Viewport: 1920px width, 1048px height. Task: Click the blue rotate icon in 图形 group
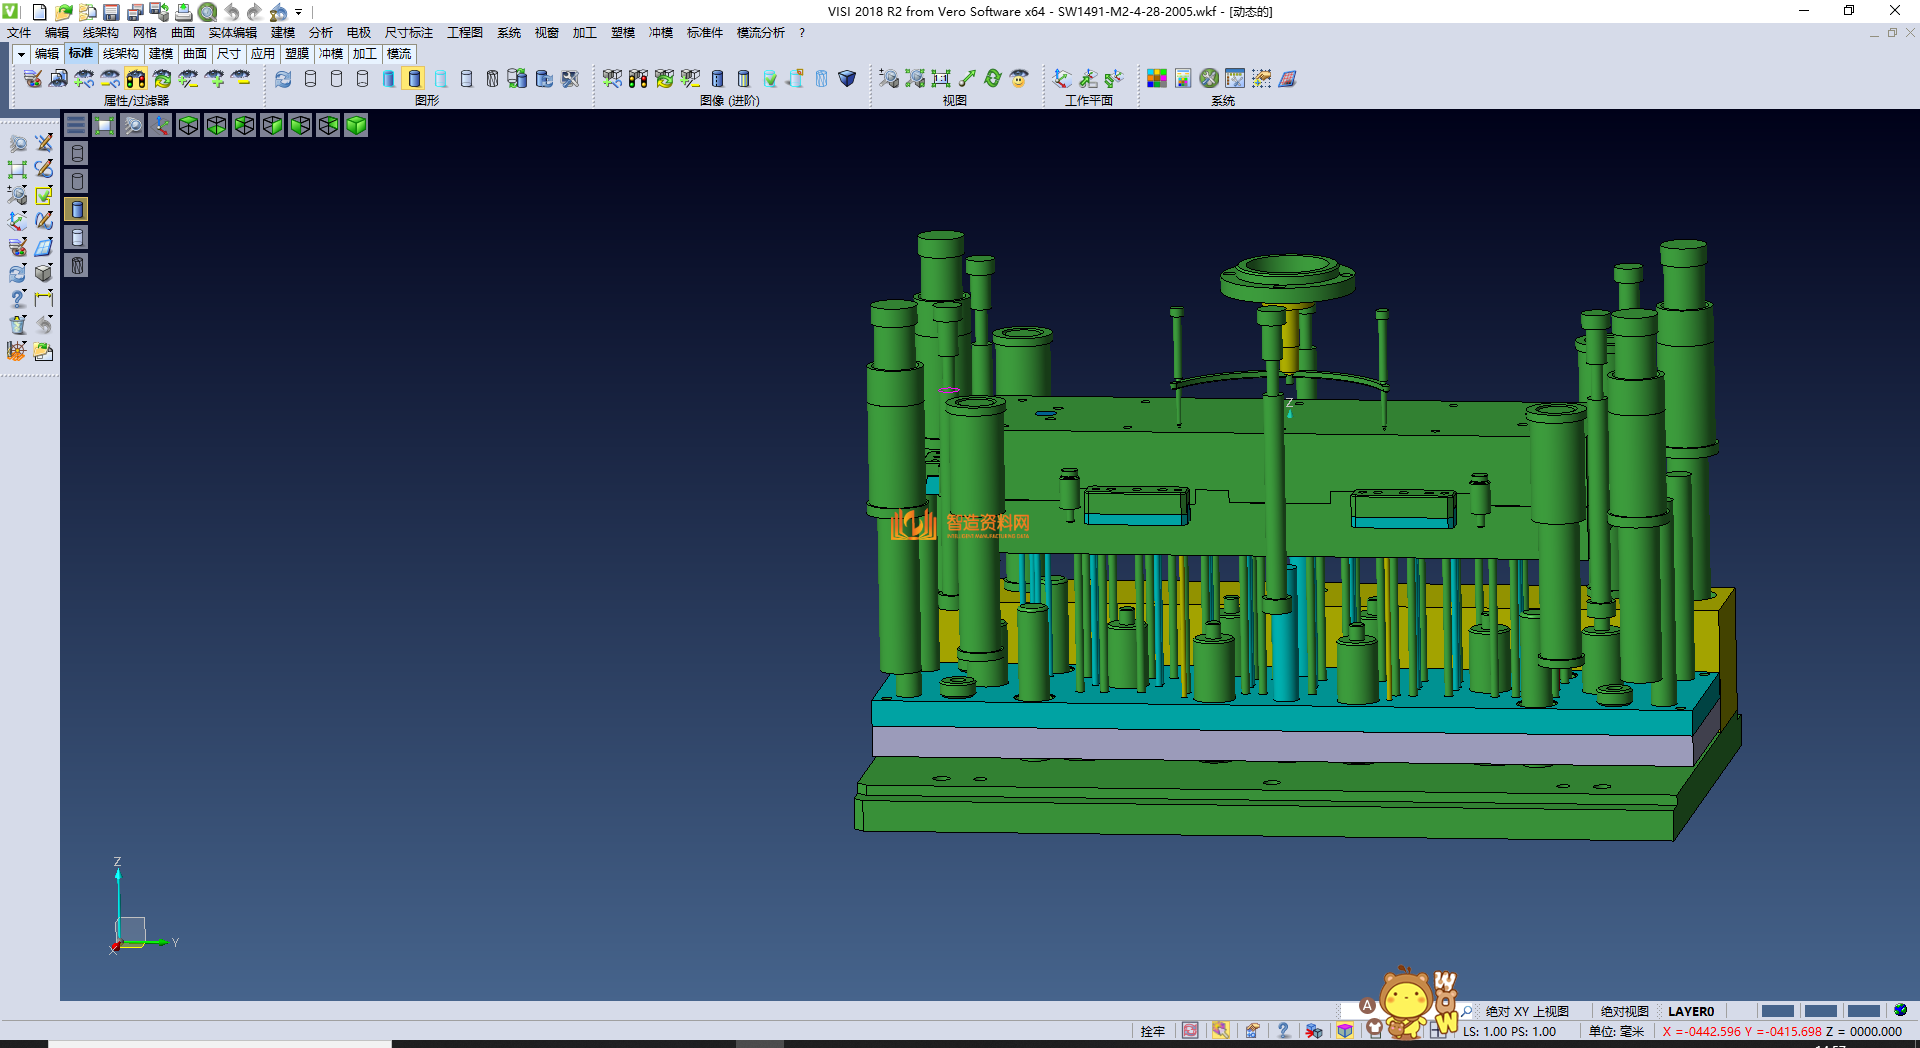click(x=284, y=79)
